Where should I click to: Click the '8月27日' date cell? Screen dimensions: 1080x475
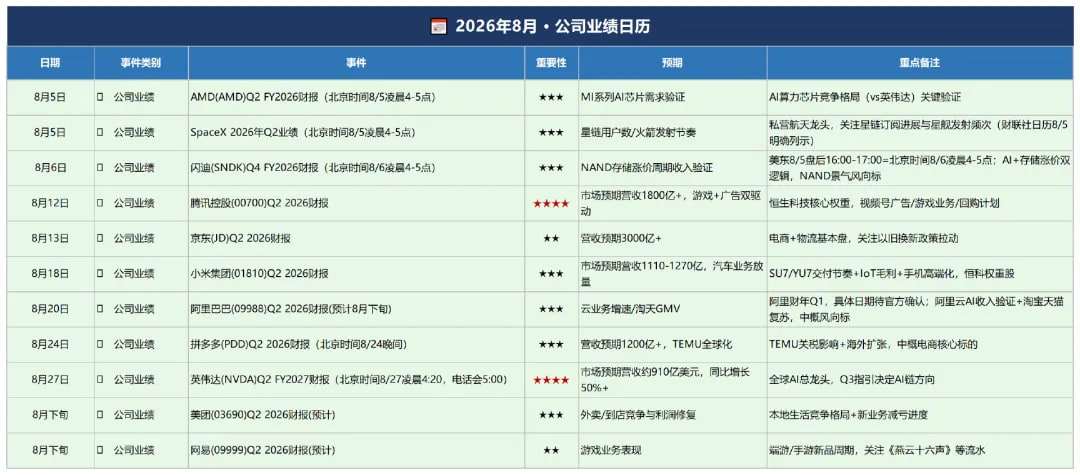pos(50,379)
